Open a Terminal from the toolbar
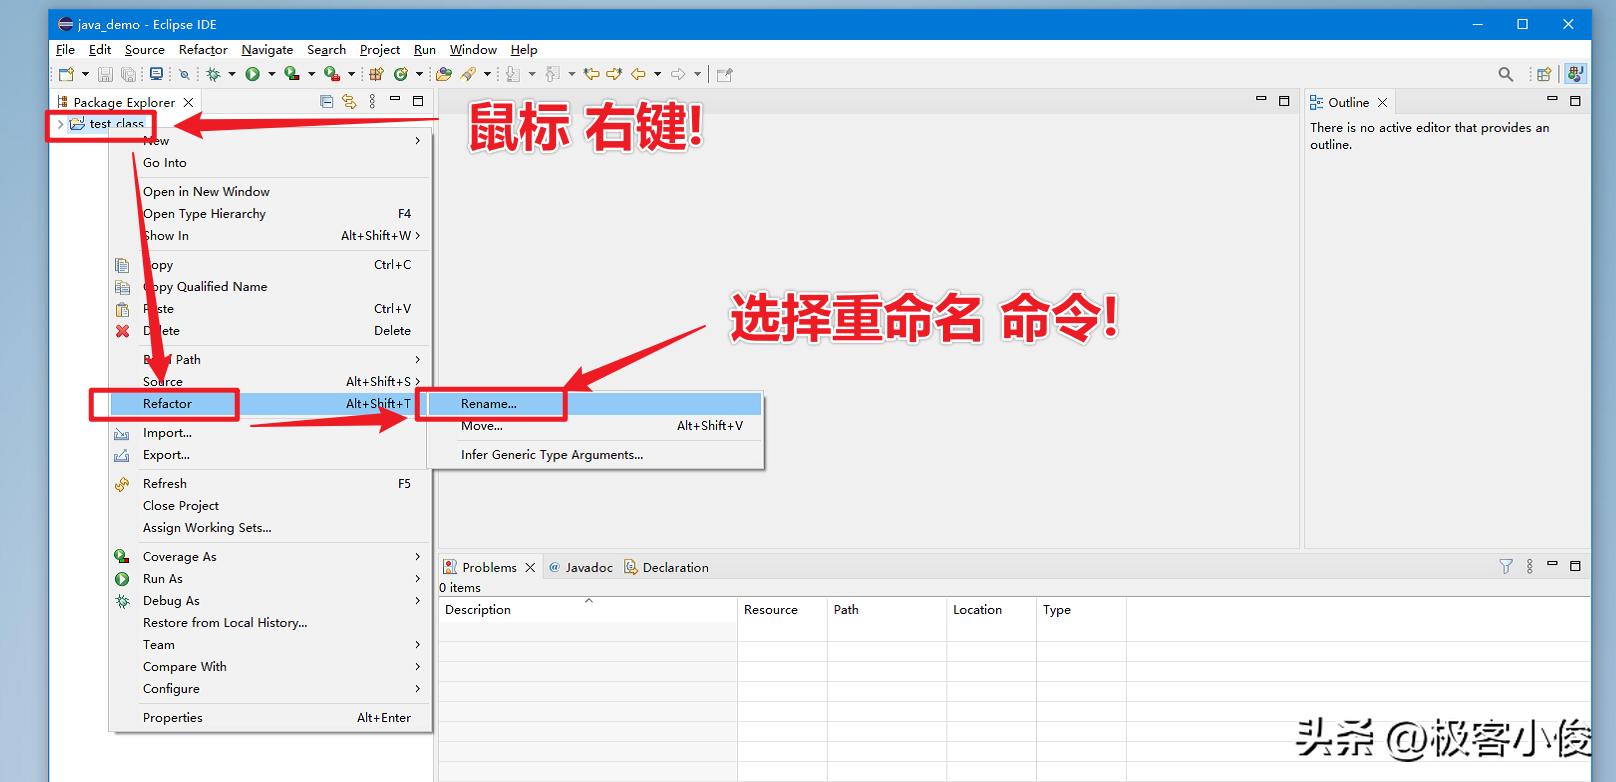 click(156, 74)
